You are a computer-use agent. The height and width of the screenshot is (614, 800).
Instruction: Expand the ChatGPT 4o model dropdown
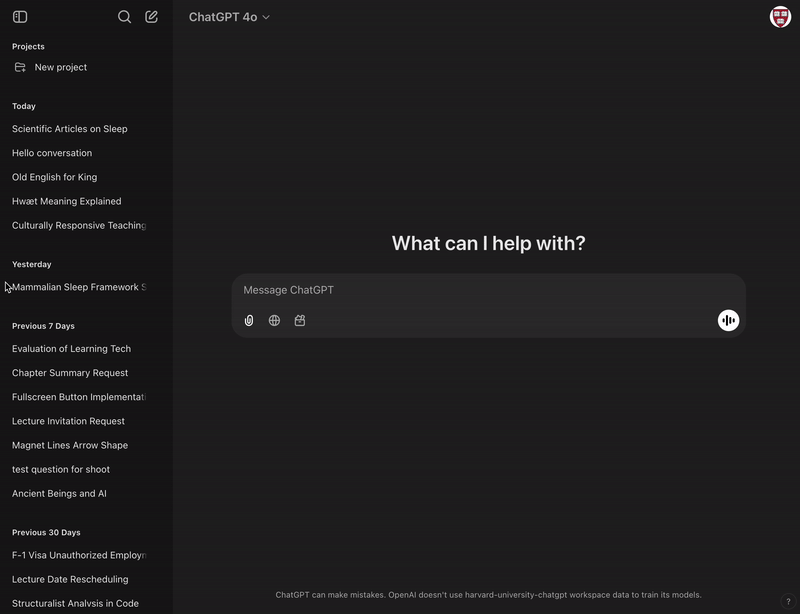229,17
